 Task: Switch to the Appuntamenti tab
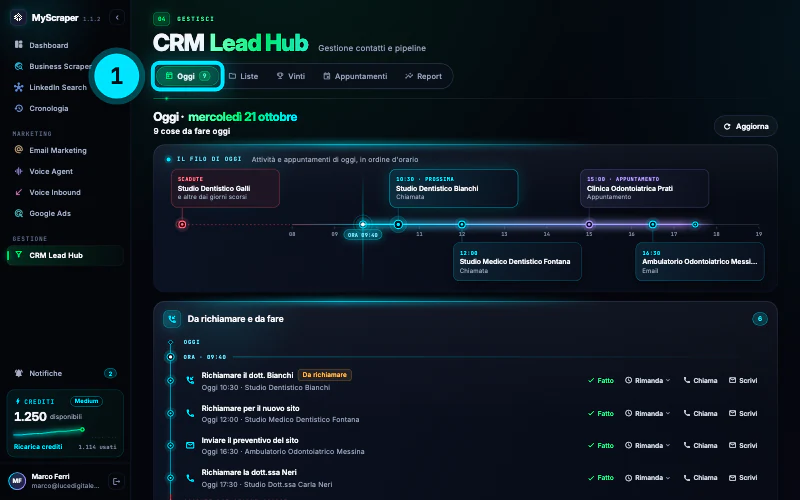click(x=355, y=76)
